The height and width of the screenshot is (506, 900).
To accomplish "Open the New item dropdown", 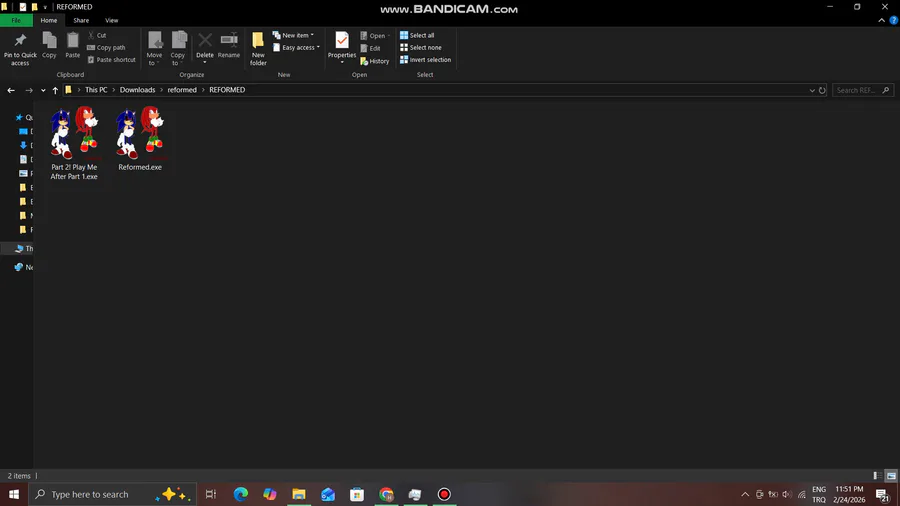I will coord(293,36).
